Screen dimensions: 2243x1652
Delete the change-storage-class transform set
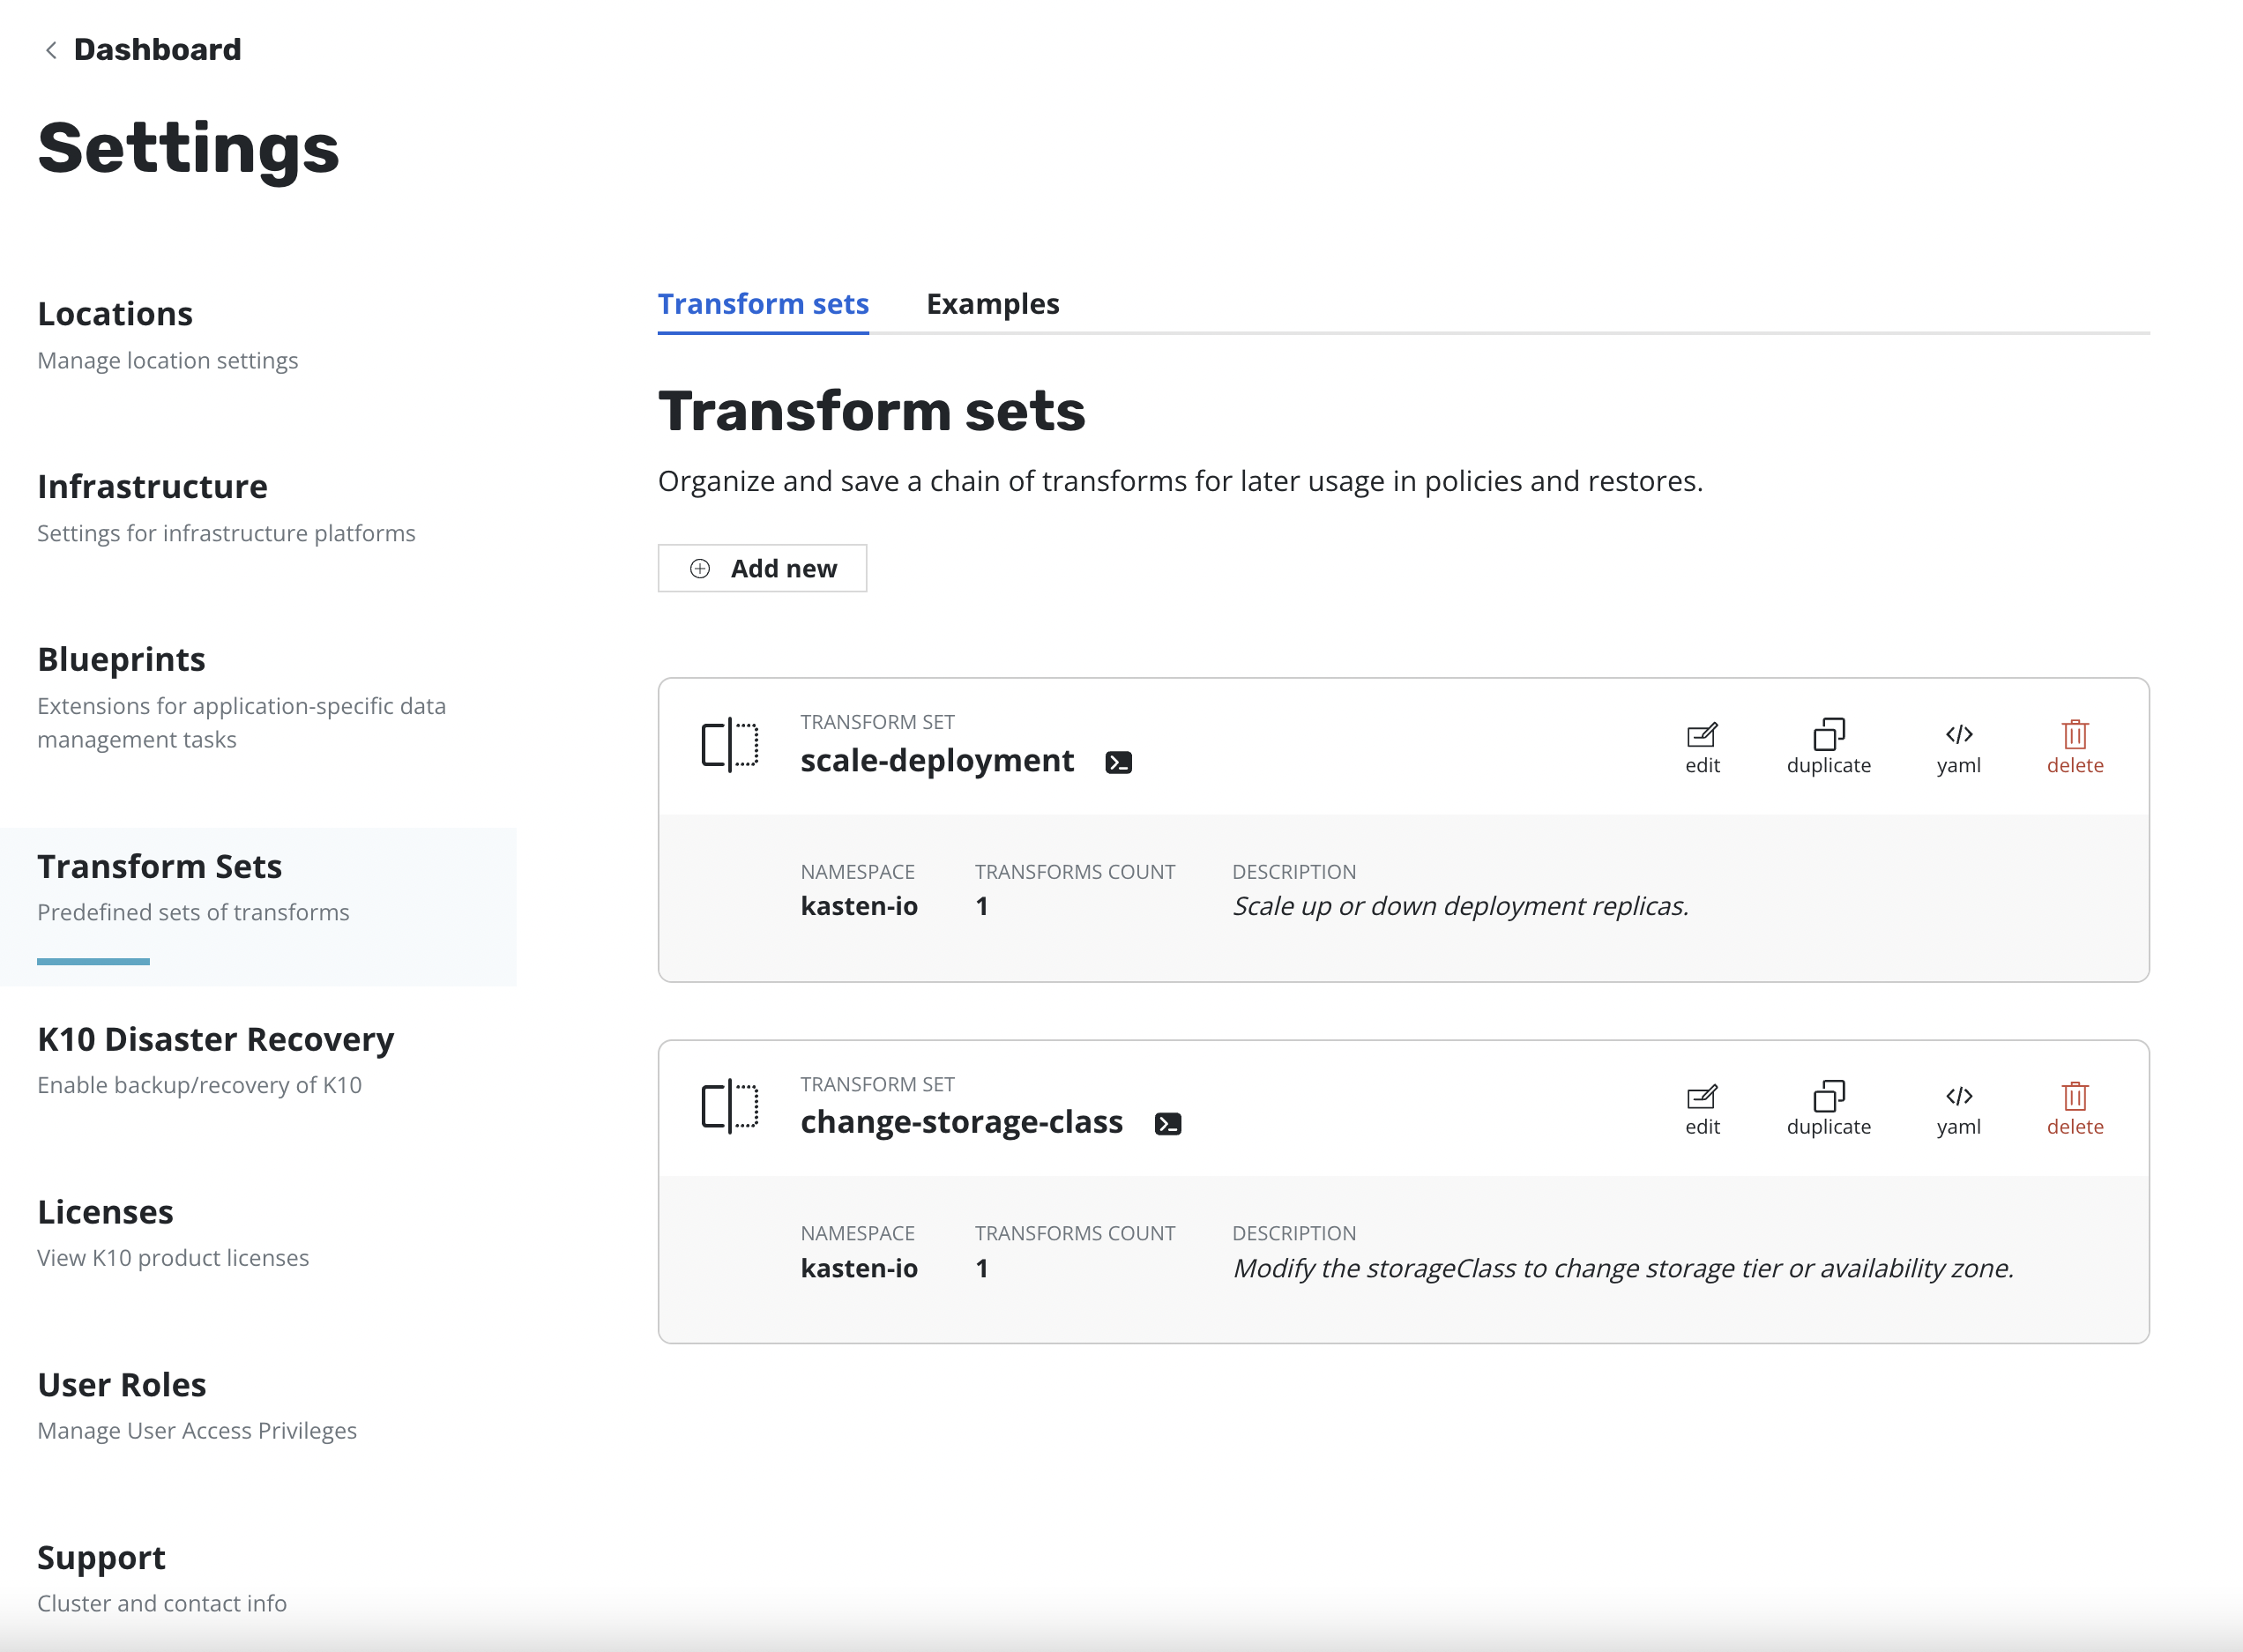pyautogui.click(x=2073, y=1108)
